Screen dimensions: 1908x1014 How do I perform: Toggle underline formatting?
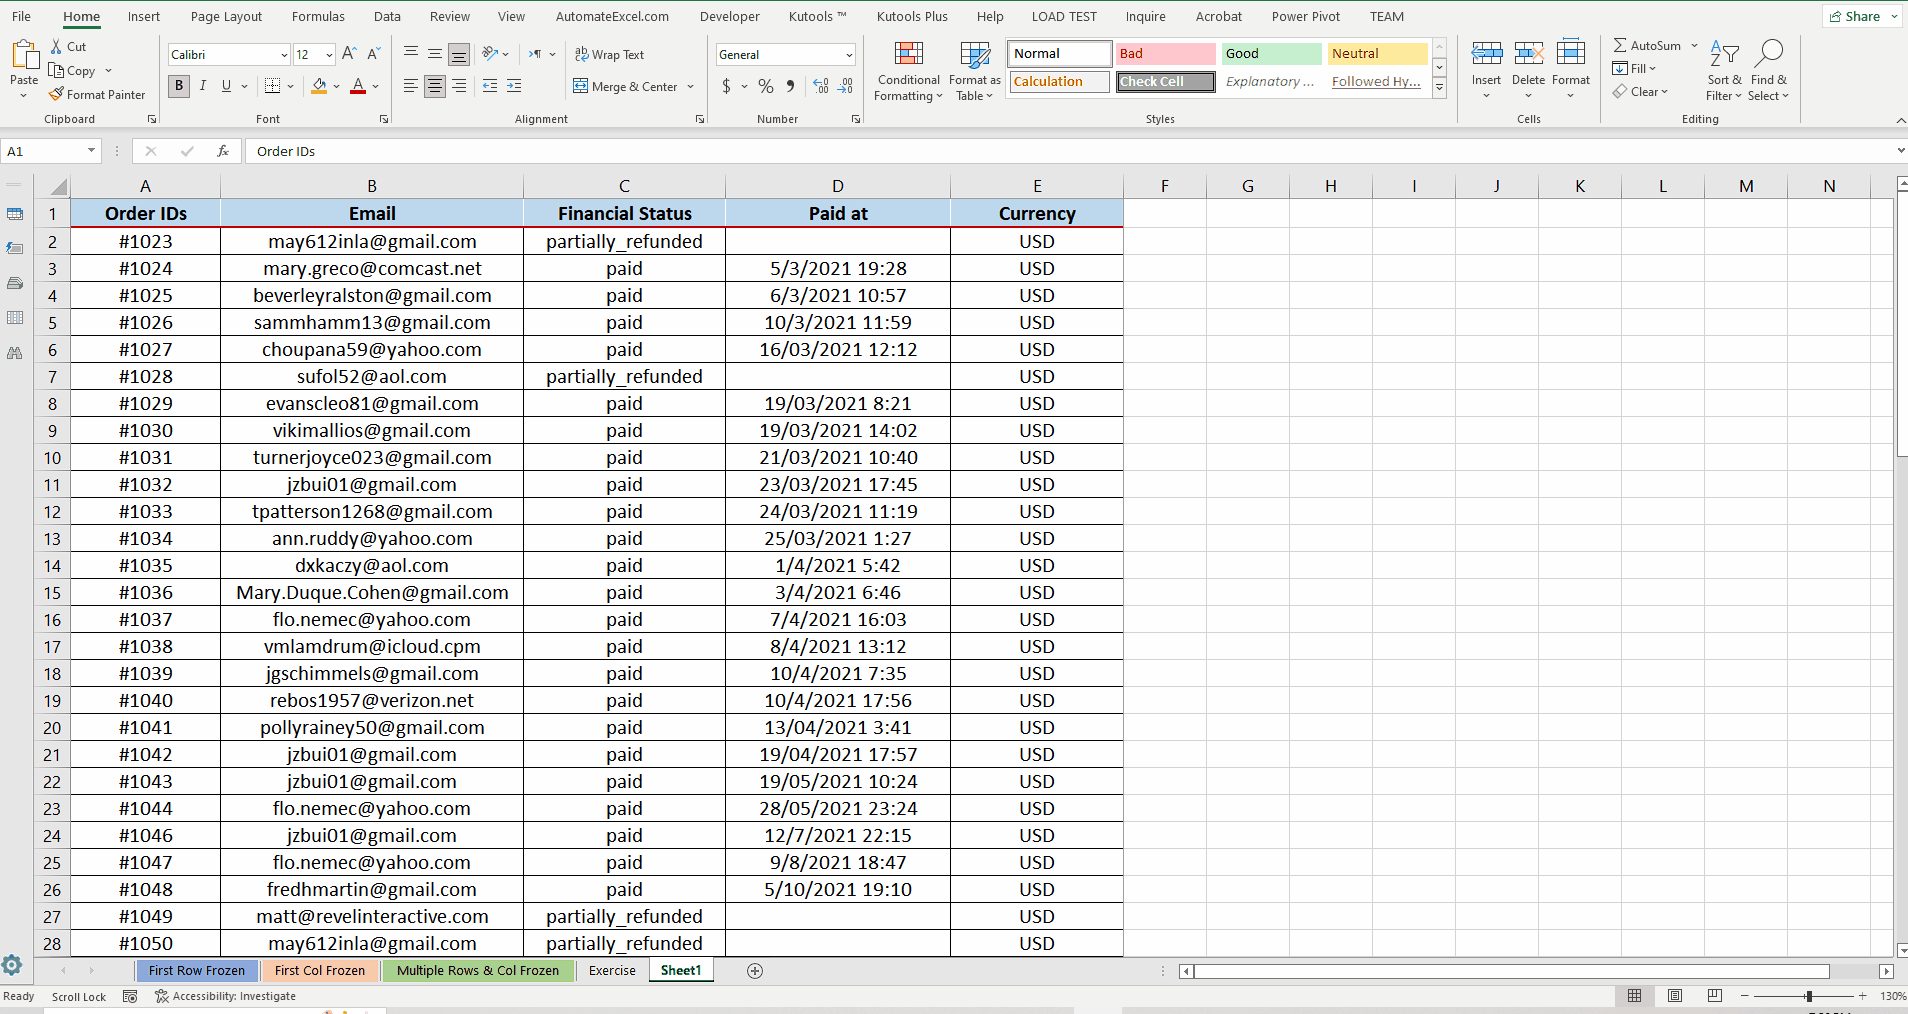click(x=226, y=86)
